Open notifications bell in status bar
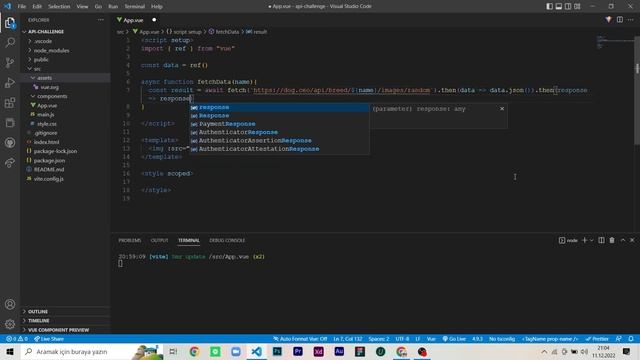 click(x=631, y=339)
